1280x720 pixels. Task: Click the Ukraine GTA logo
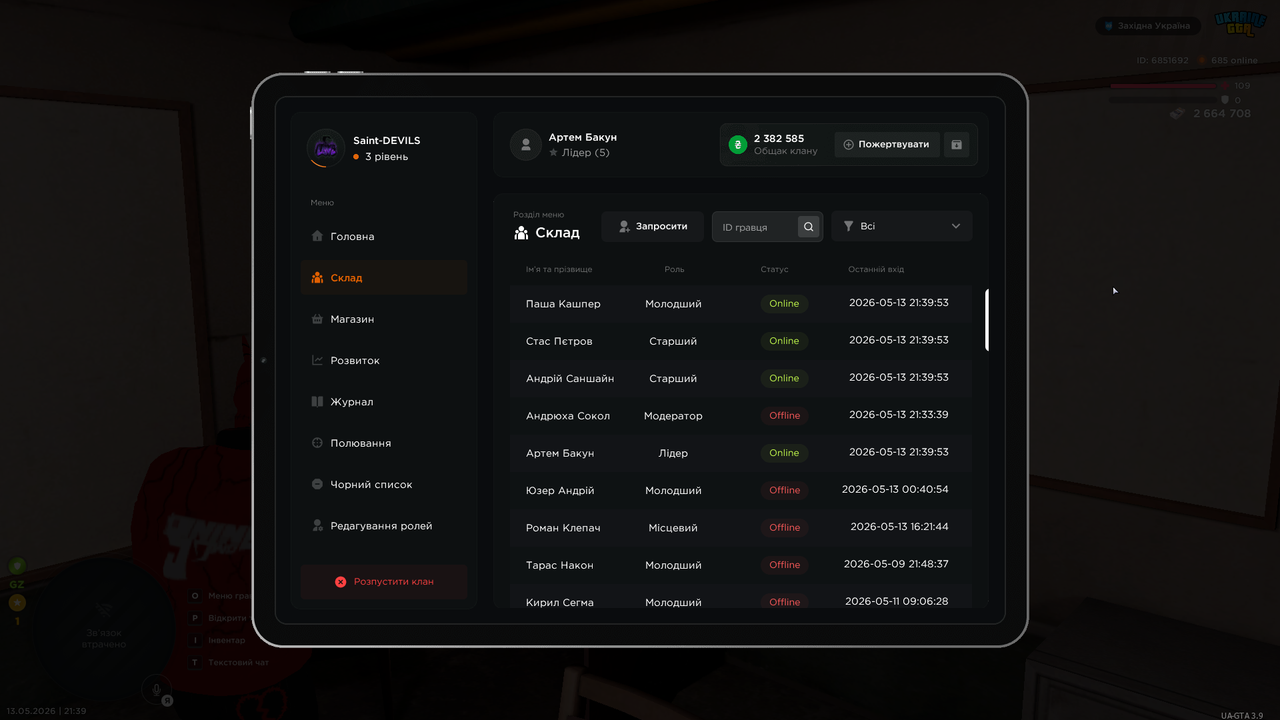point(1240,25)
